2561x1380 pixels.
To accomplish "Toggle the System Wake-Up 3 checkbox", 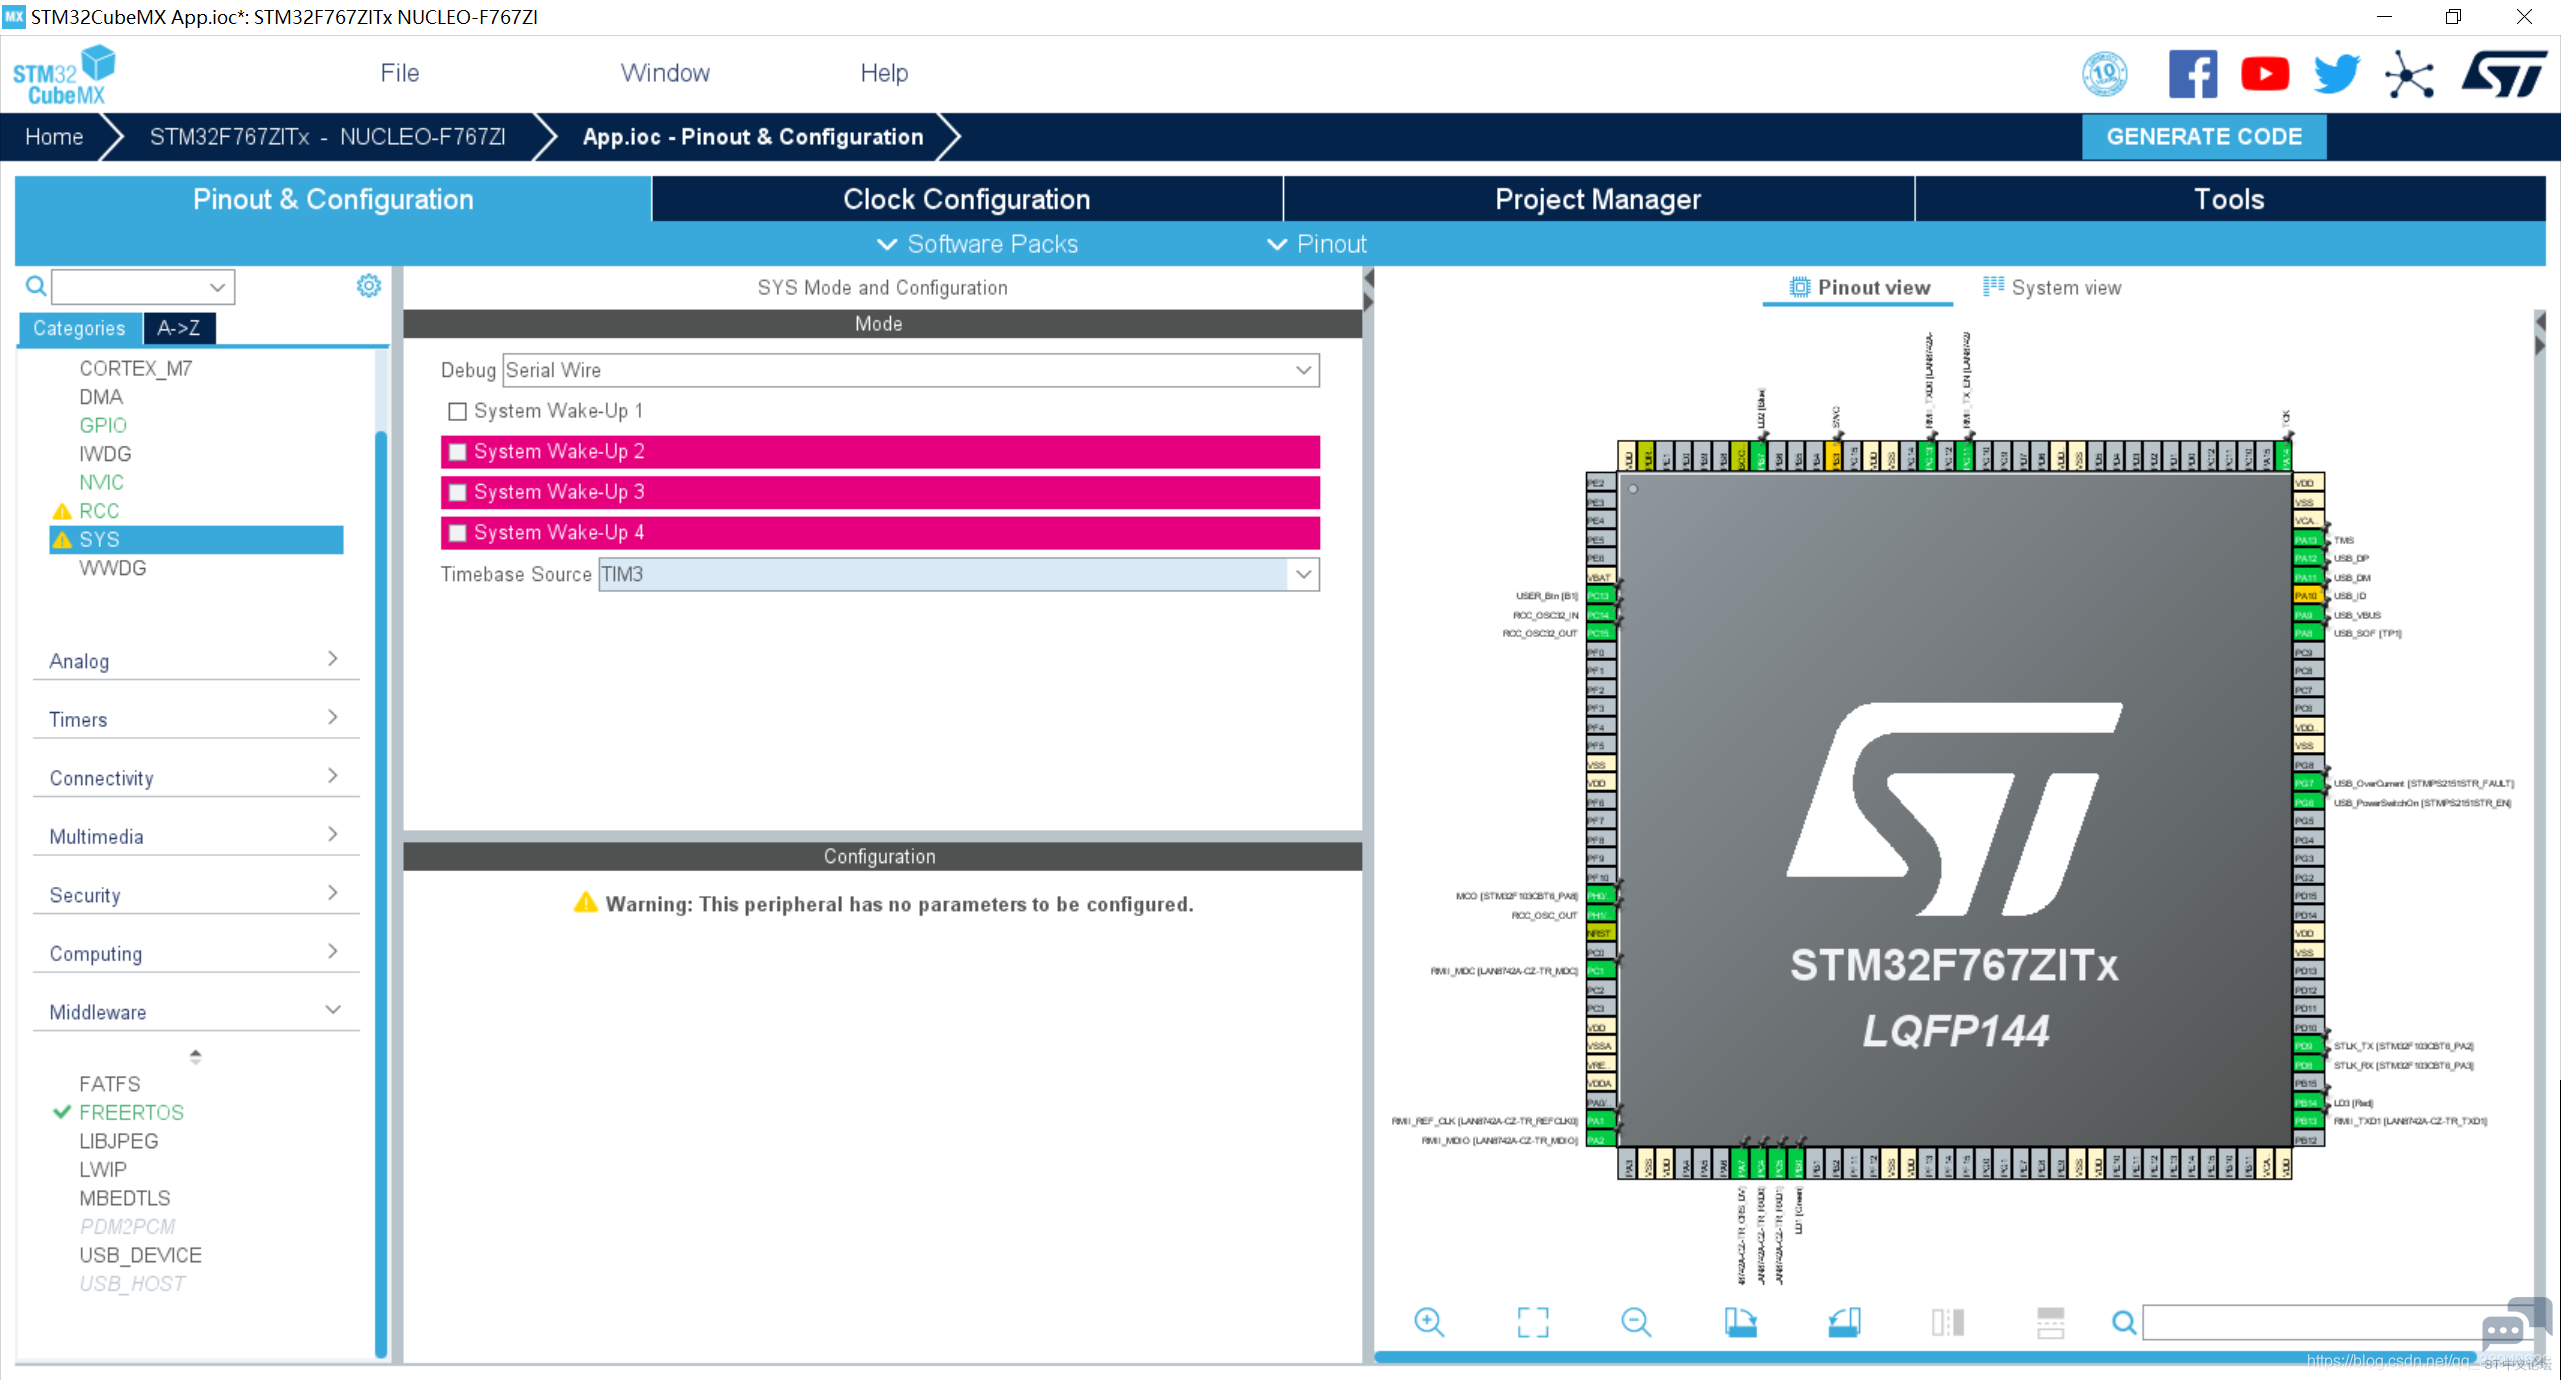I will pos(457,492).
